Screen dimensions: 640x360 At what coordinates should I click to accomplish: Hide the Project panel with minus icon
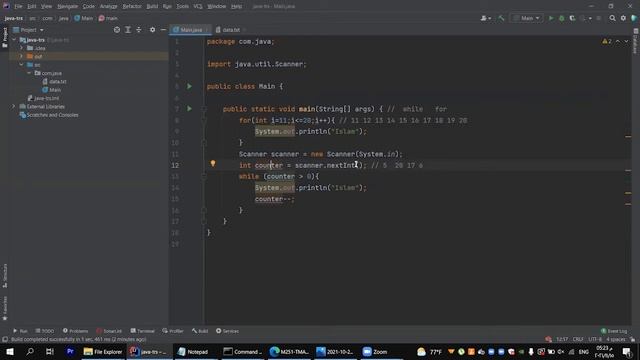pyautogui.click(x=163, y=30)
